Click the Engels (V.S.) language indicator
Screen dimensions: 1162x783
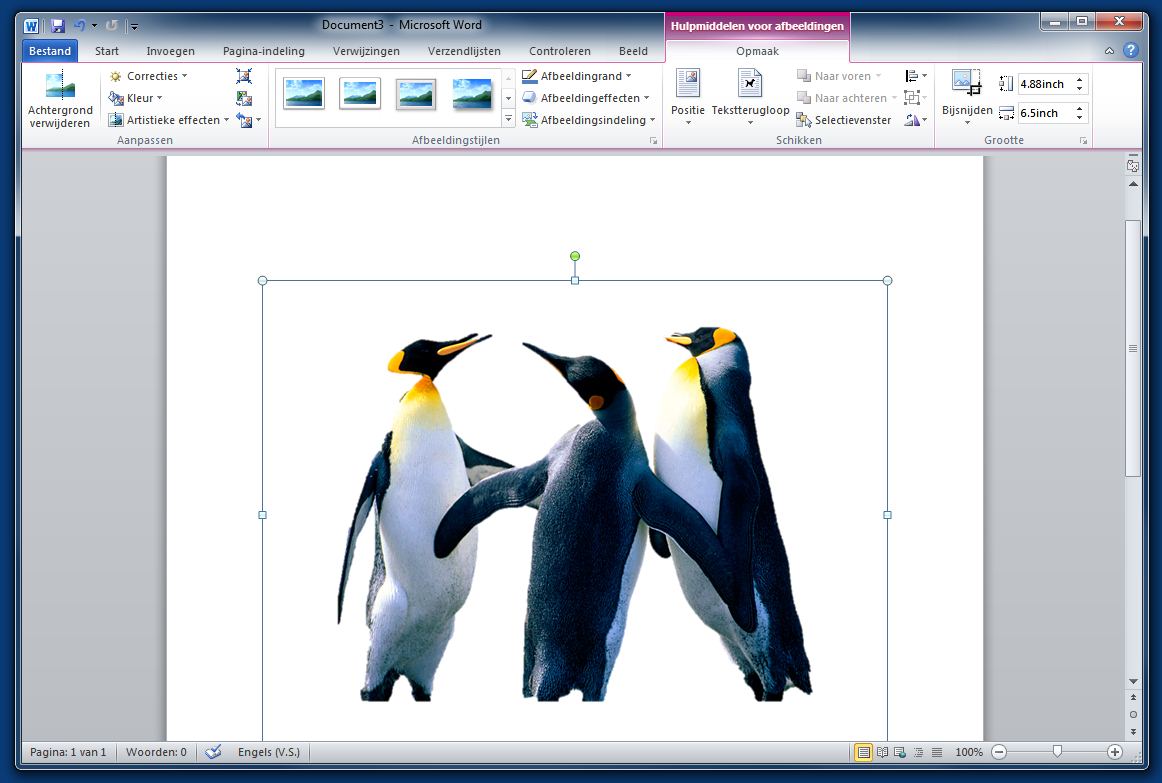tap(269, 752)
